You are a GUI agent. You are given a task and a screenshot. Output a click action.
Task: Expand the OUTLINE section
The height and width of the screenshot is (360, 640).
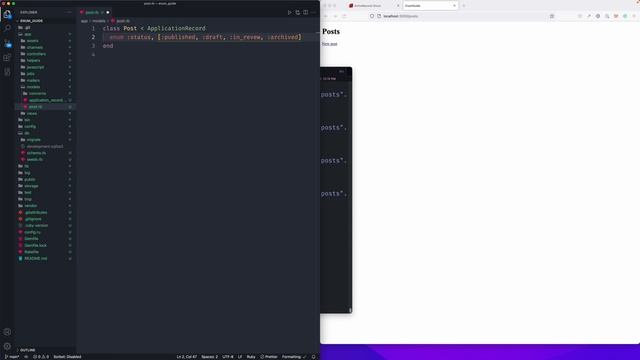pyautogui.click(x=27, y=350)
